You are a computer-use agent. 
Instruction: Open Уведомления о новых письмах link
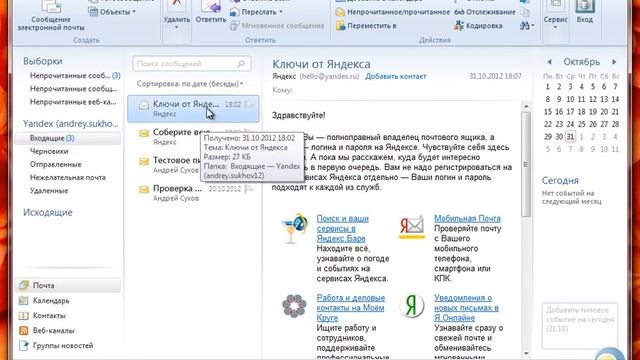466,308
